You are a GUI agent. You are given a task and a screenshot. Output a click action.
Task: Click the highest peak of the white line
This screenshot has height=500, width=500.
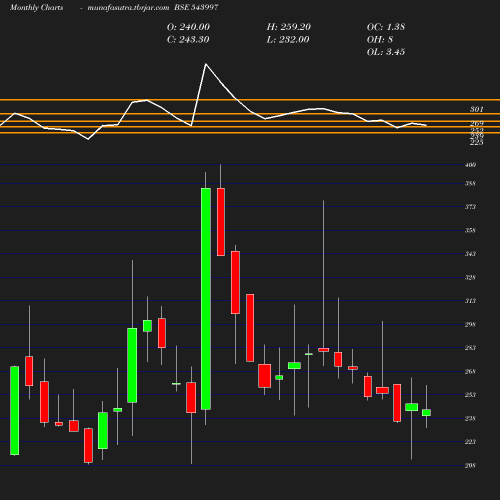(206, 64)
